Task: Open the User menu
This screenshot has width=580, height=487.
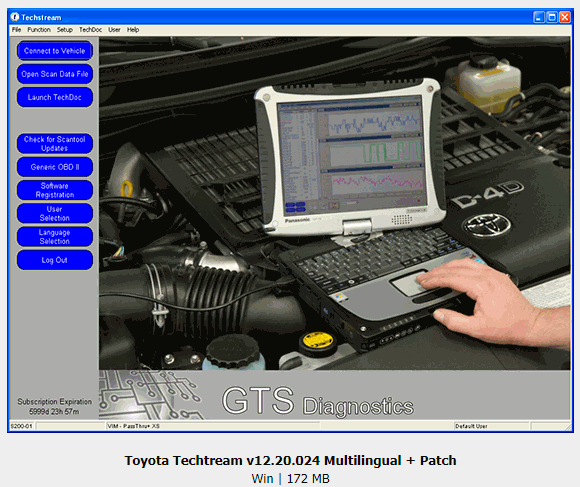Action: point(114,30)
